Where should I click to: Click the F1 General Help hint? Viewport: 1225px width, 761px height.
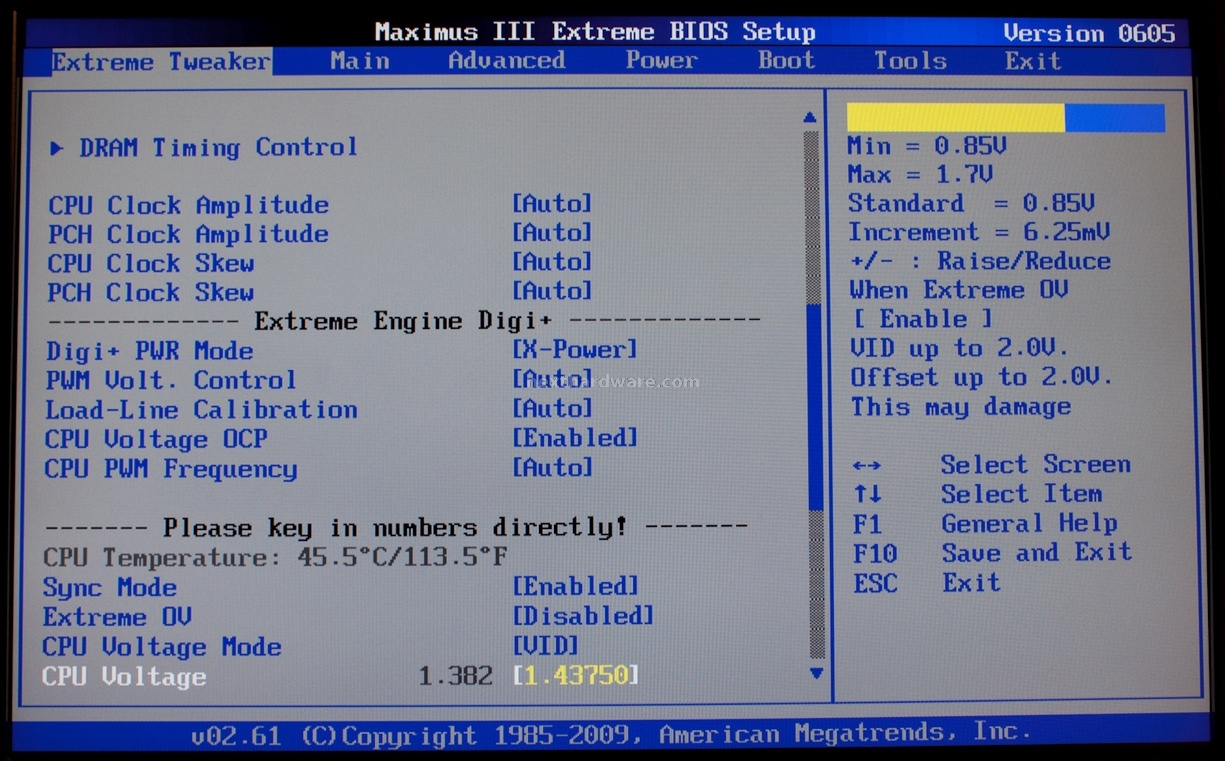coord(985,523)
